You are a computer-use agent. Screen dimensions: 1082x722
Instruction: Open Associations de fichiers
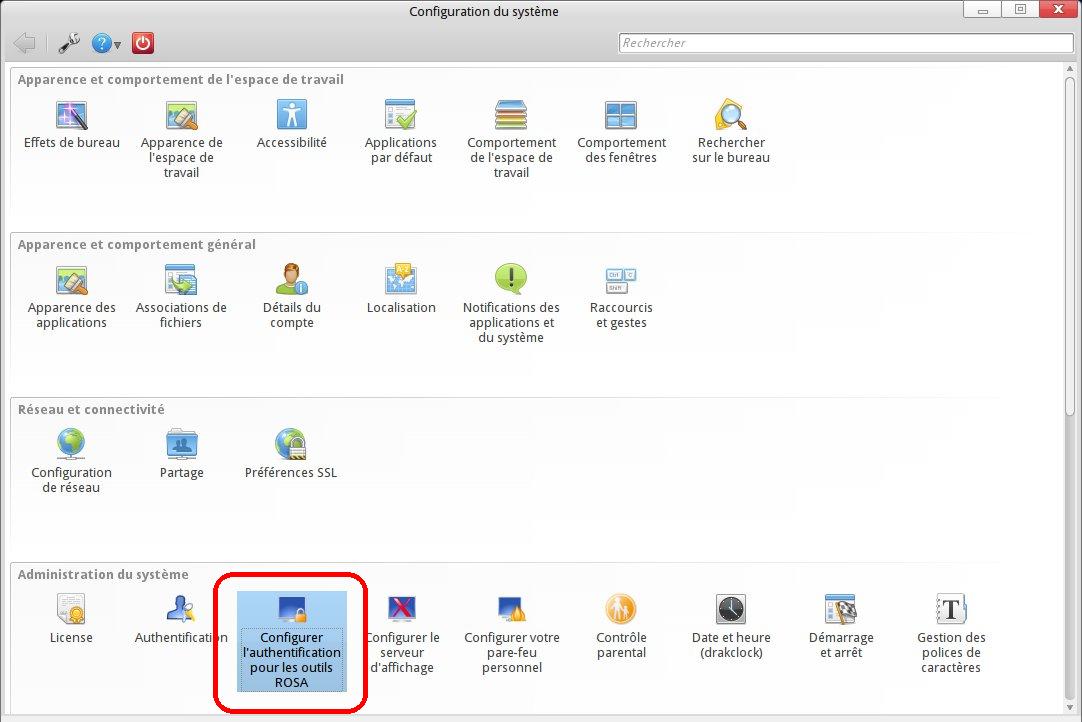181,297
